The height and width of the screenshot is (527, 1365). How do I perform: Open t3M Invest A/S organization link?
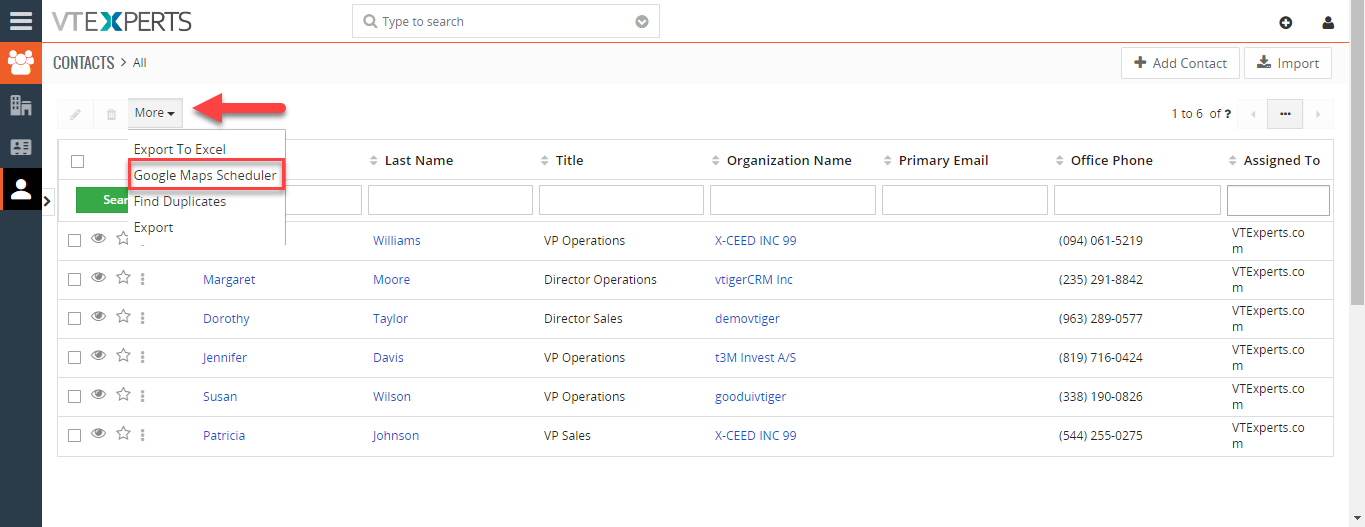click(755, 358)
